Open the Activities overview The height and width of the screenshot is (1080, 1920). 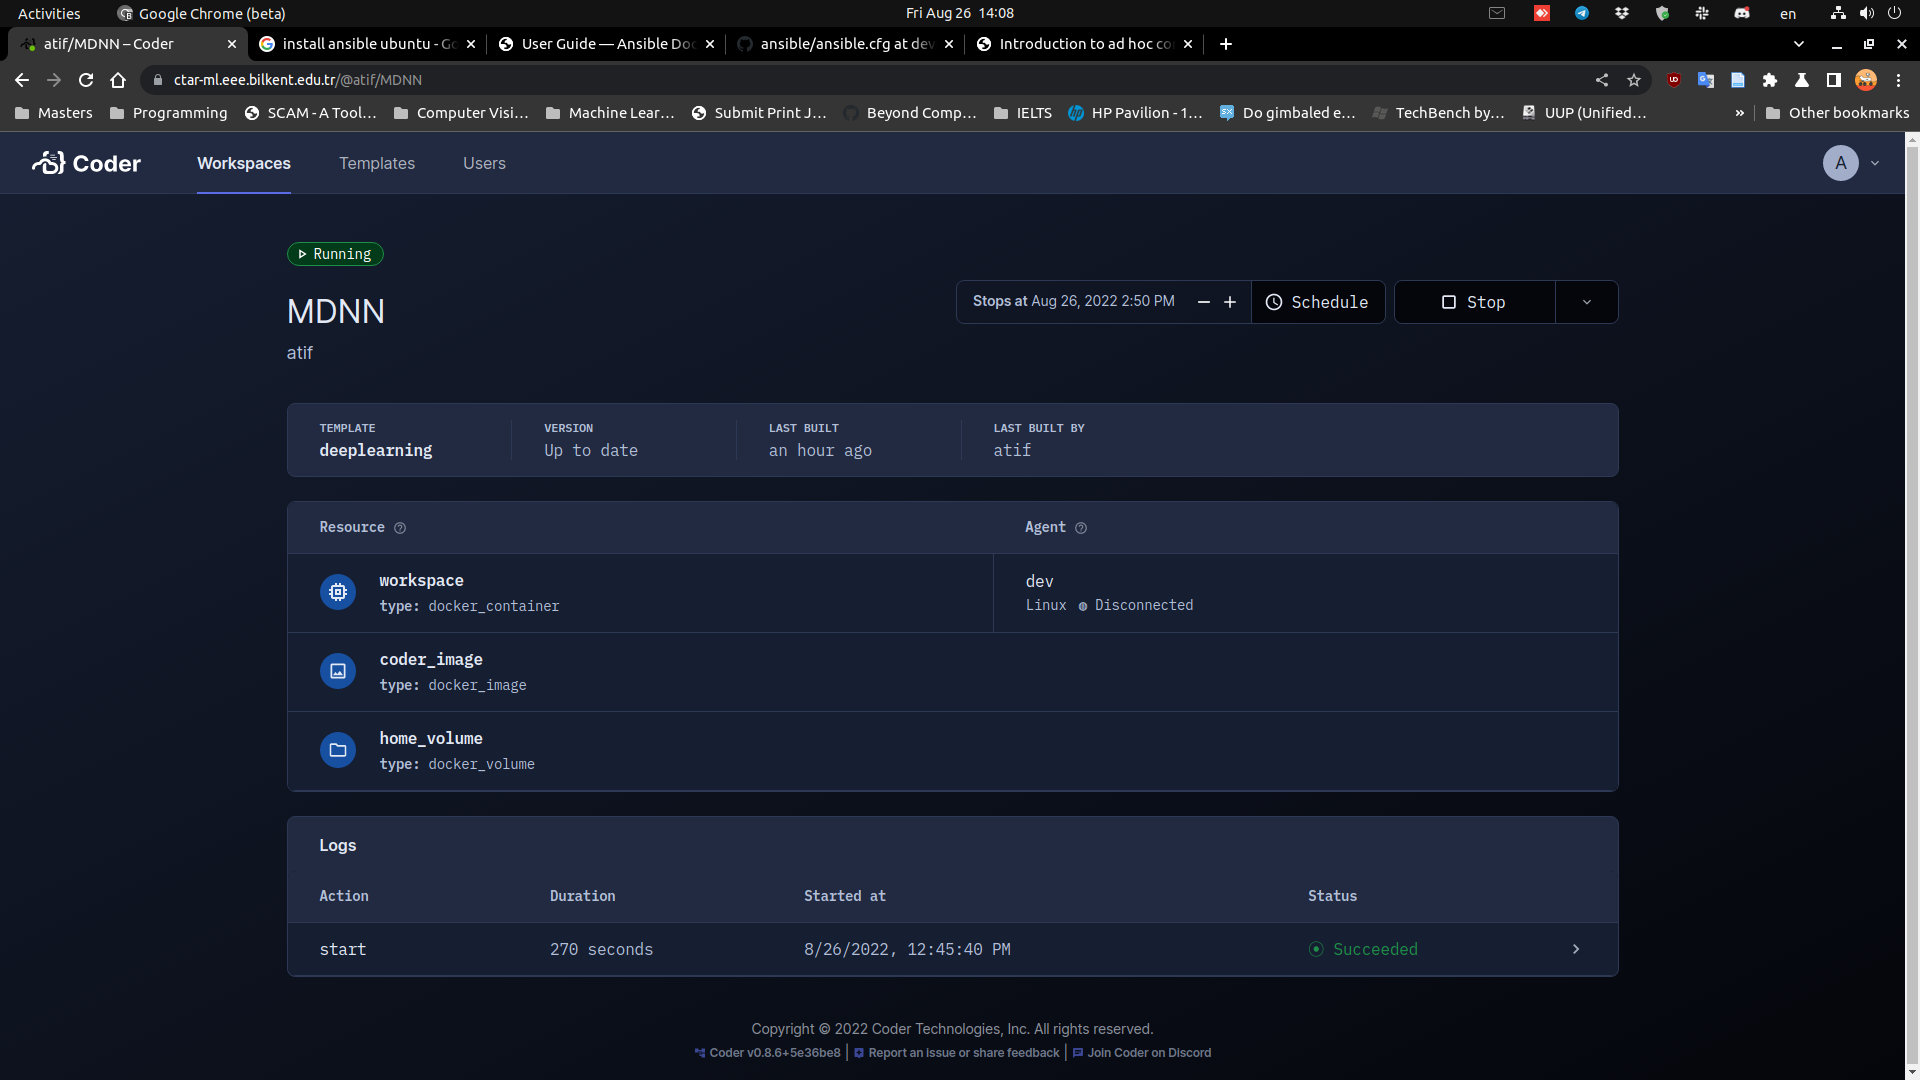(49, 13)
